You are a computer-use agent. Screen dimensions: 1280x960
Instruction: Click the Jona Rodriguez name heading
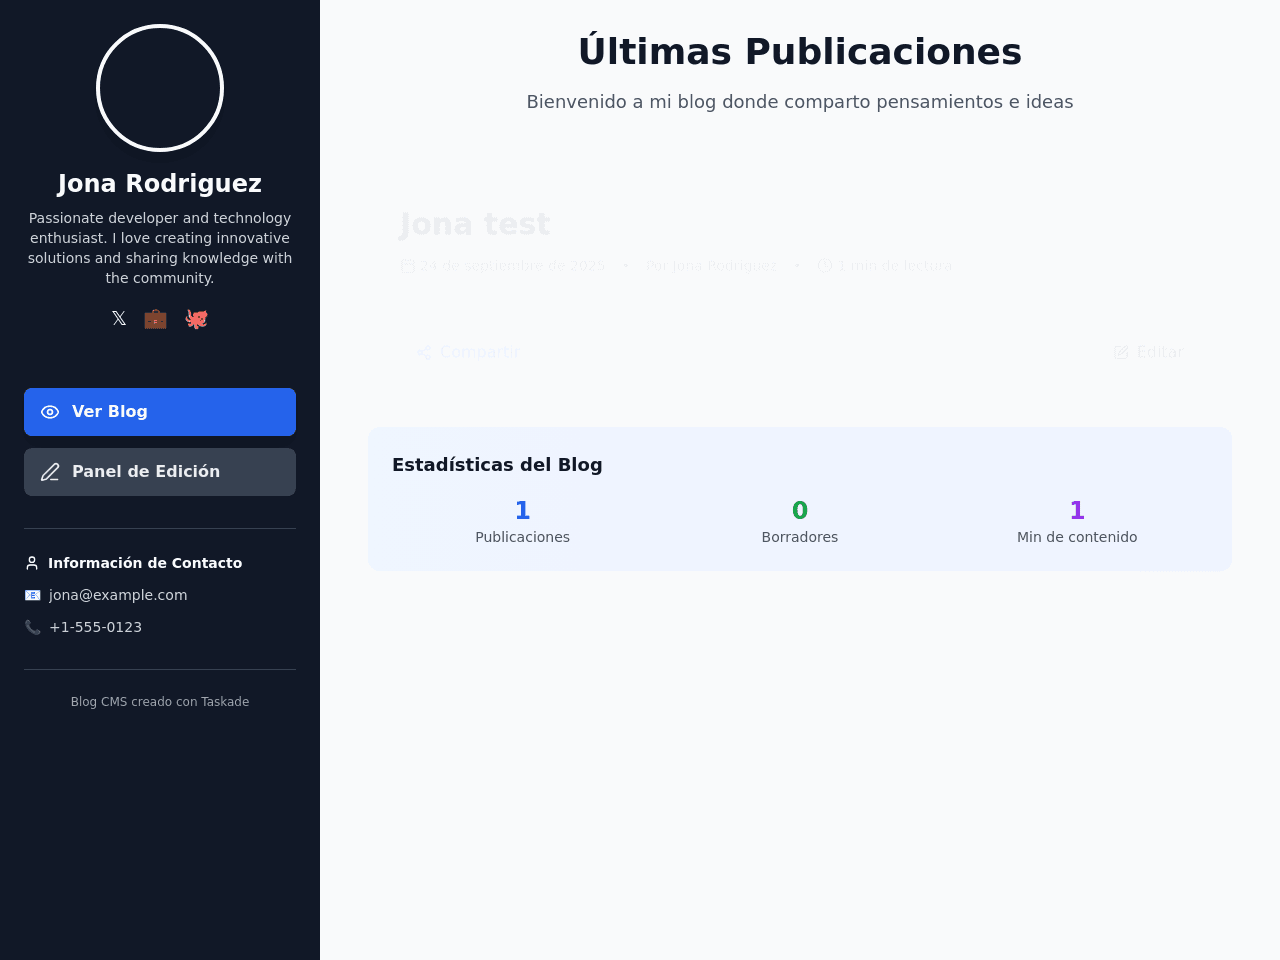point(160,184)
